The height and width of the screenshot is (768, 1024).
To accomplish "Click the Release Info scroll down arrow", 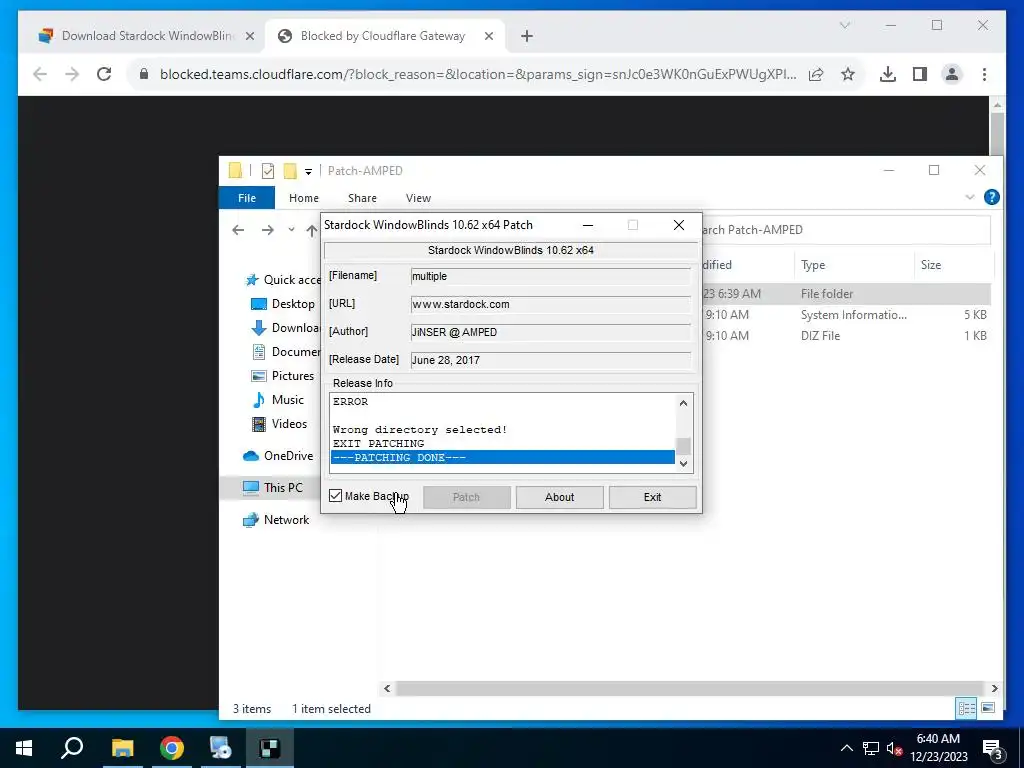I will (x=683, y=463).
